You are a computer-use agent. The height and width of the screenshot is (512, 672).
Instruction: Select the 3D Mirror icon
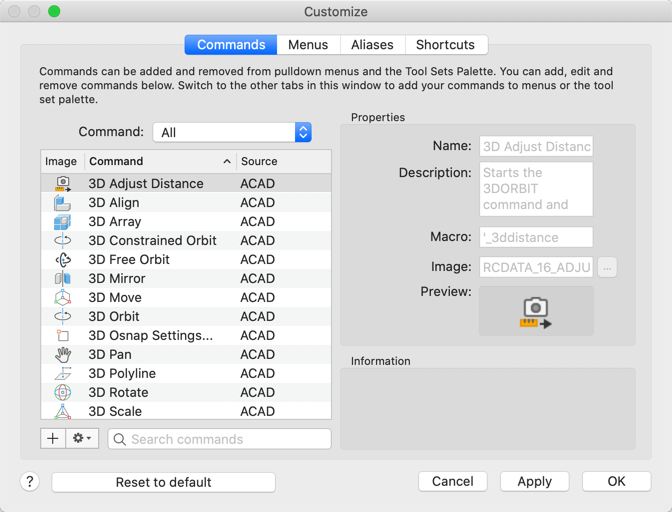click(62, 279)
